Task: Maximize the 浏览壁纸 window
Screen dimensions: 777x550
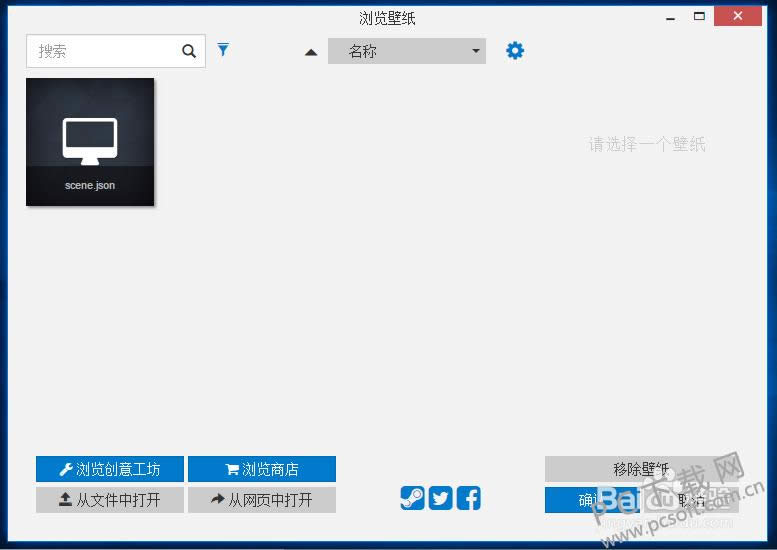Action: point(699,16)
